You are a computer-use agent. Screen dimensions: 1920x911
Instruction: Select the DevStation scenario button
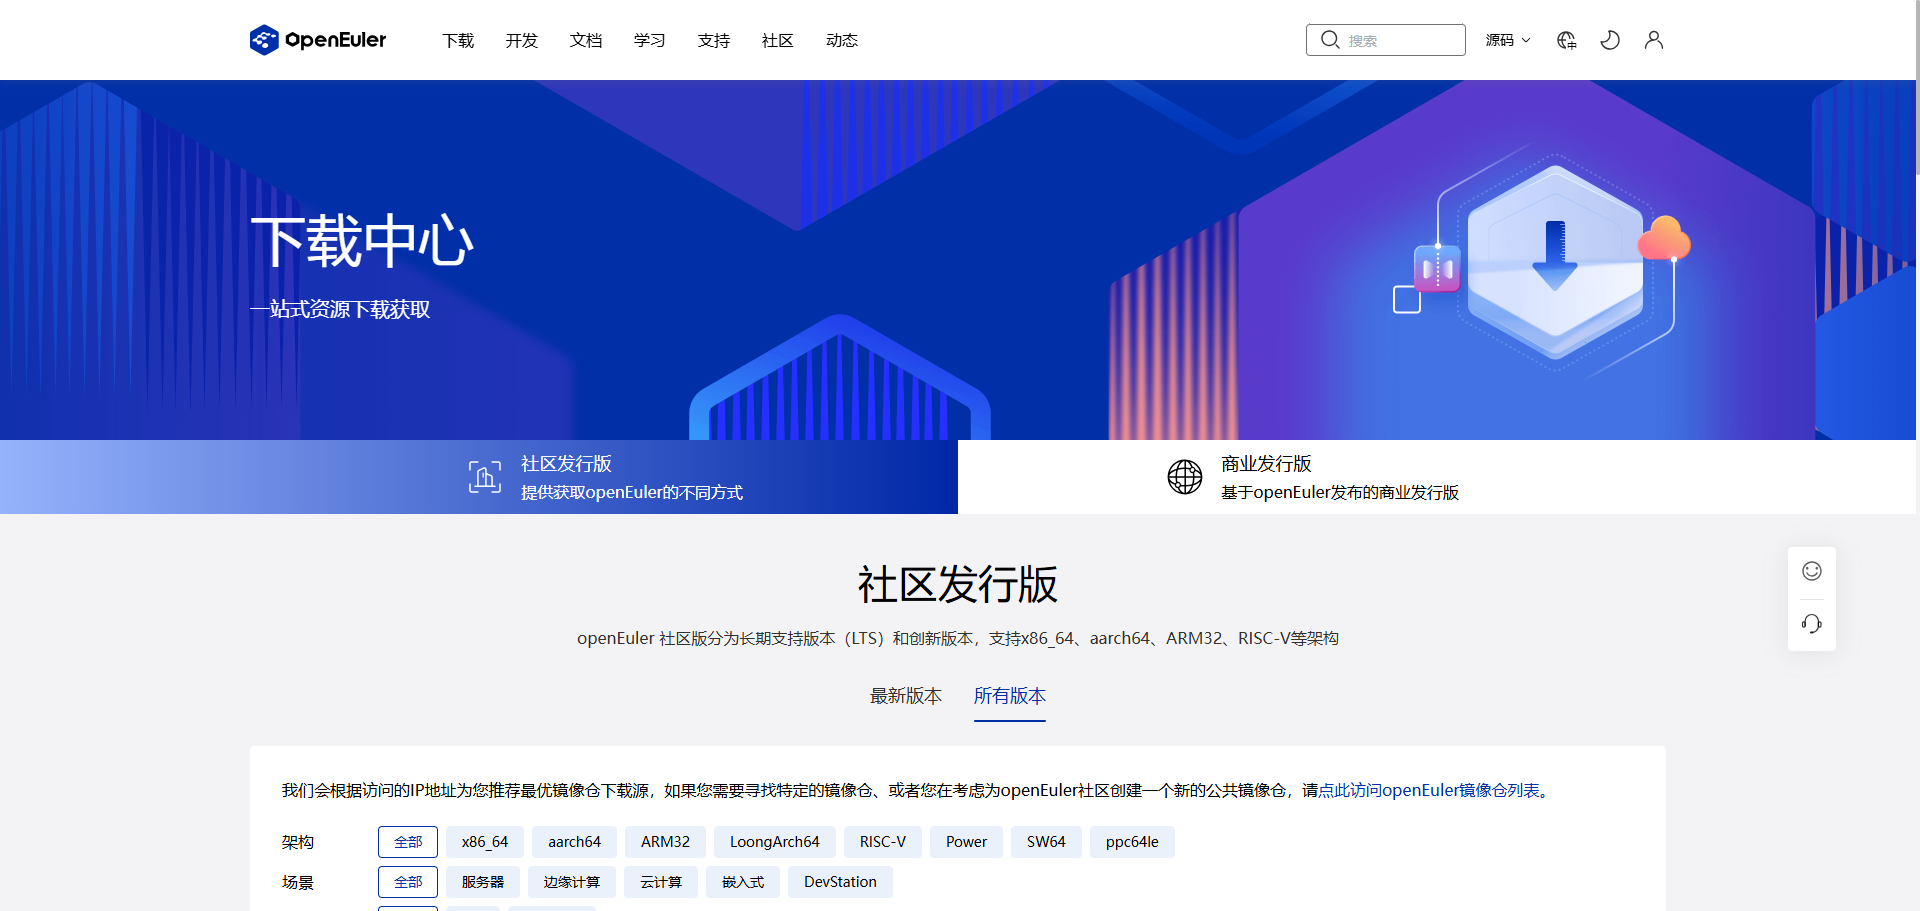[840, 881]
